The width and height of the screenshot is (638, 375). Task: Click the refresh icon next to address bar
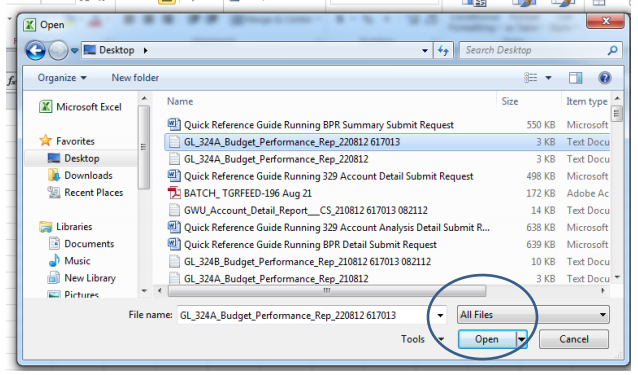[x=443, y=50]
